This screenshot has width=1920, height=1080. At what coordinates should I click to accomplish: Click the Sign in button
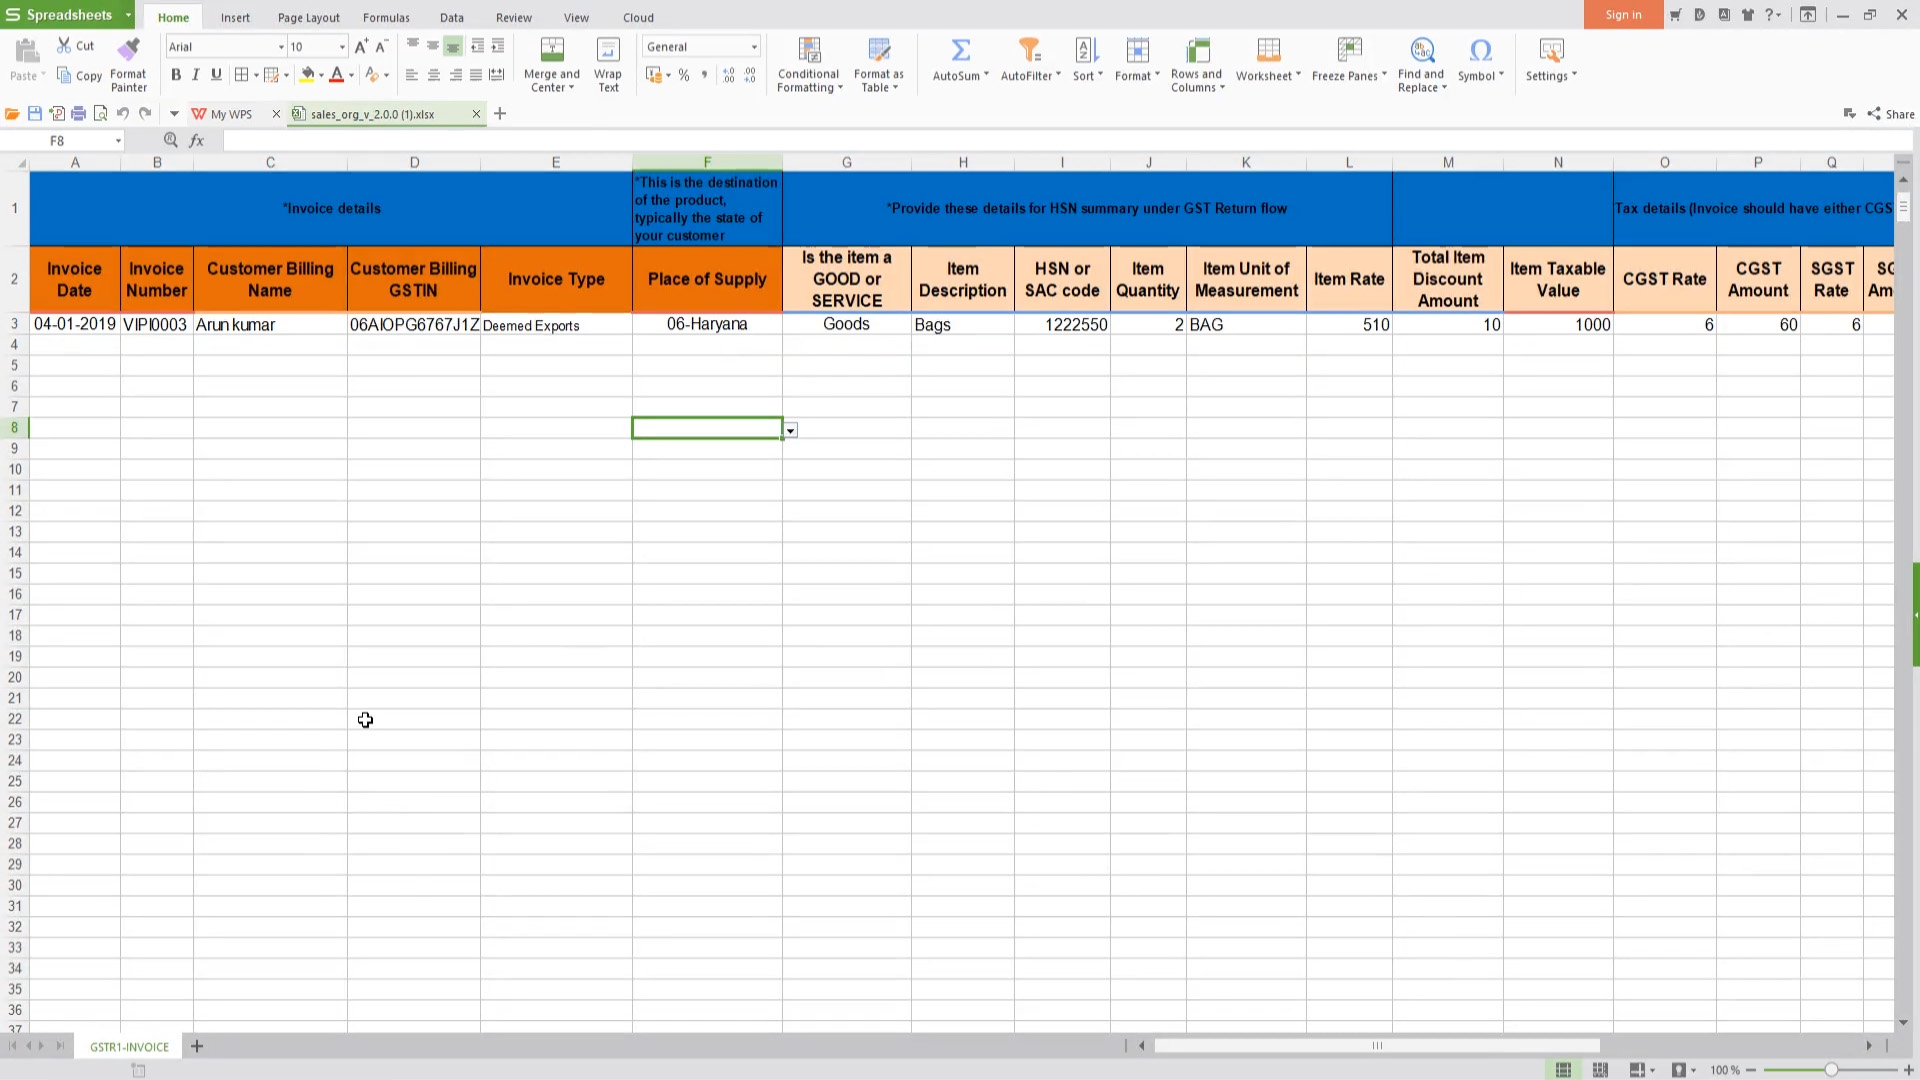(1623, 15)
